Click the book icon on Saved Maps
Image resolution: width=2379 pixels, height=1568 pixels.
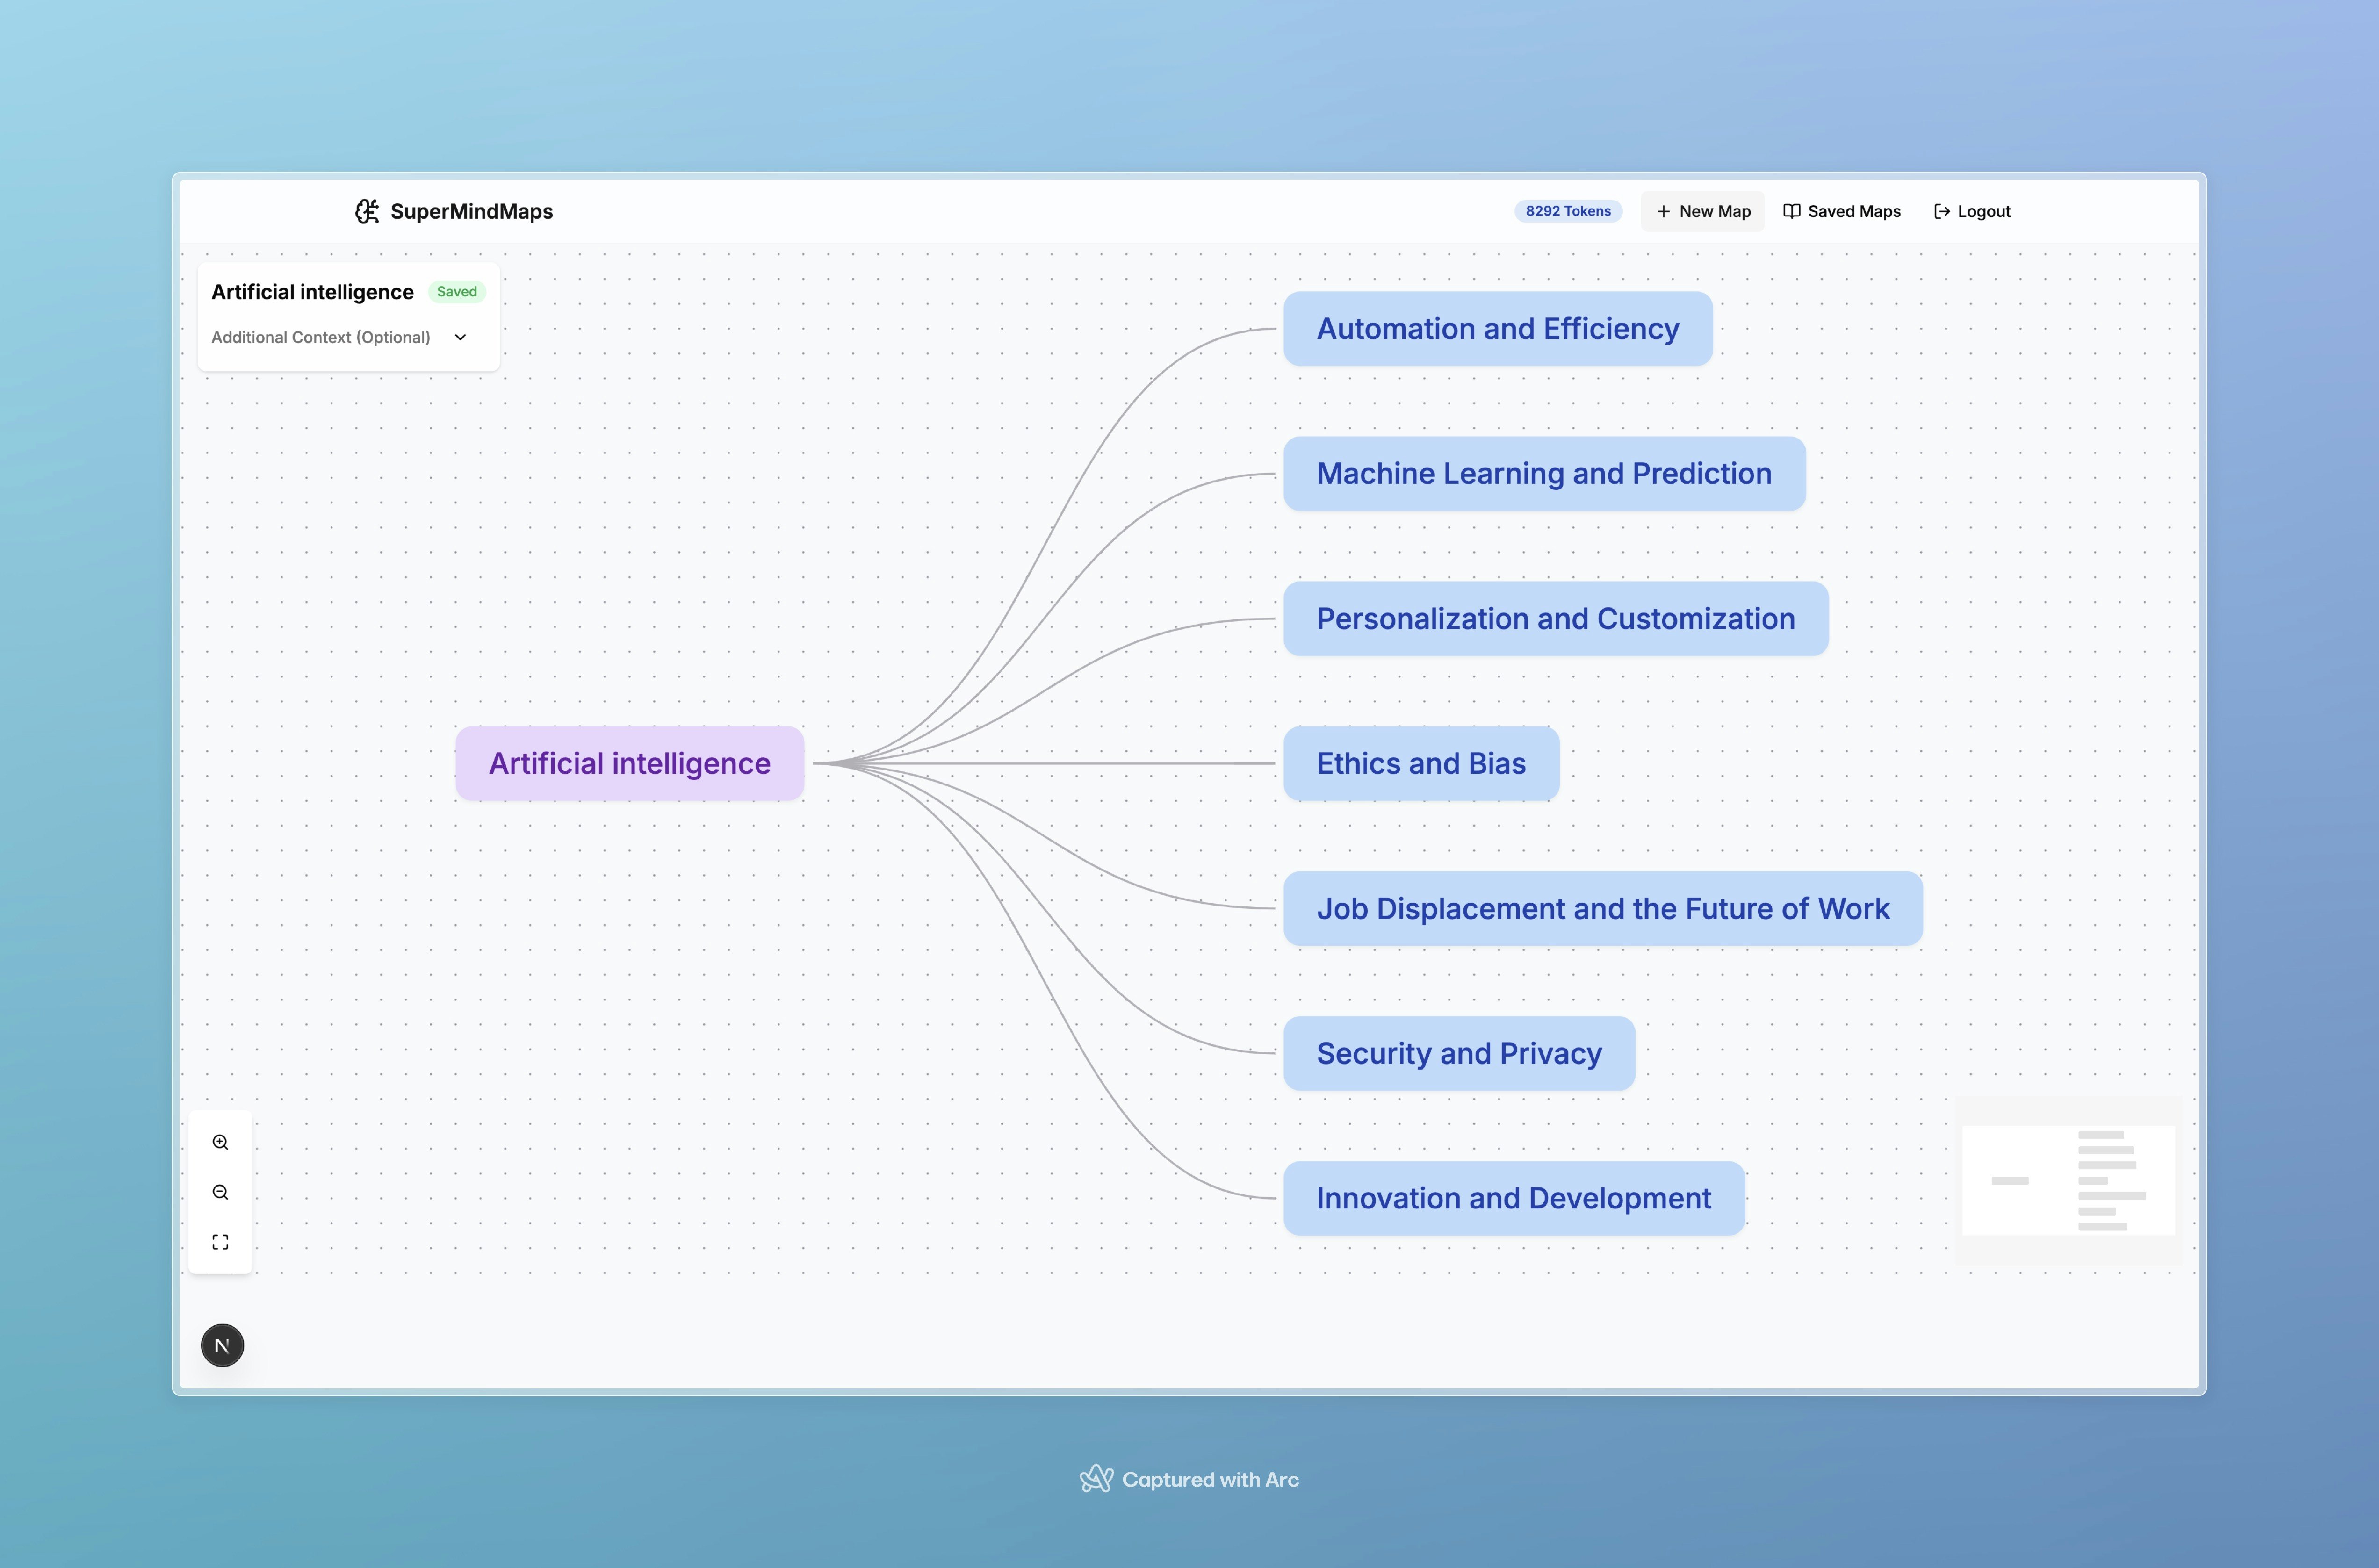pos(1791,211)
